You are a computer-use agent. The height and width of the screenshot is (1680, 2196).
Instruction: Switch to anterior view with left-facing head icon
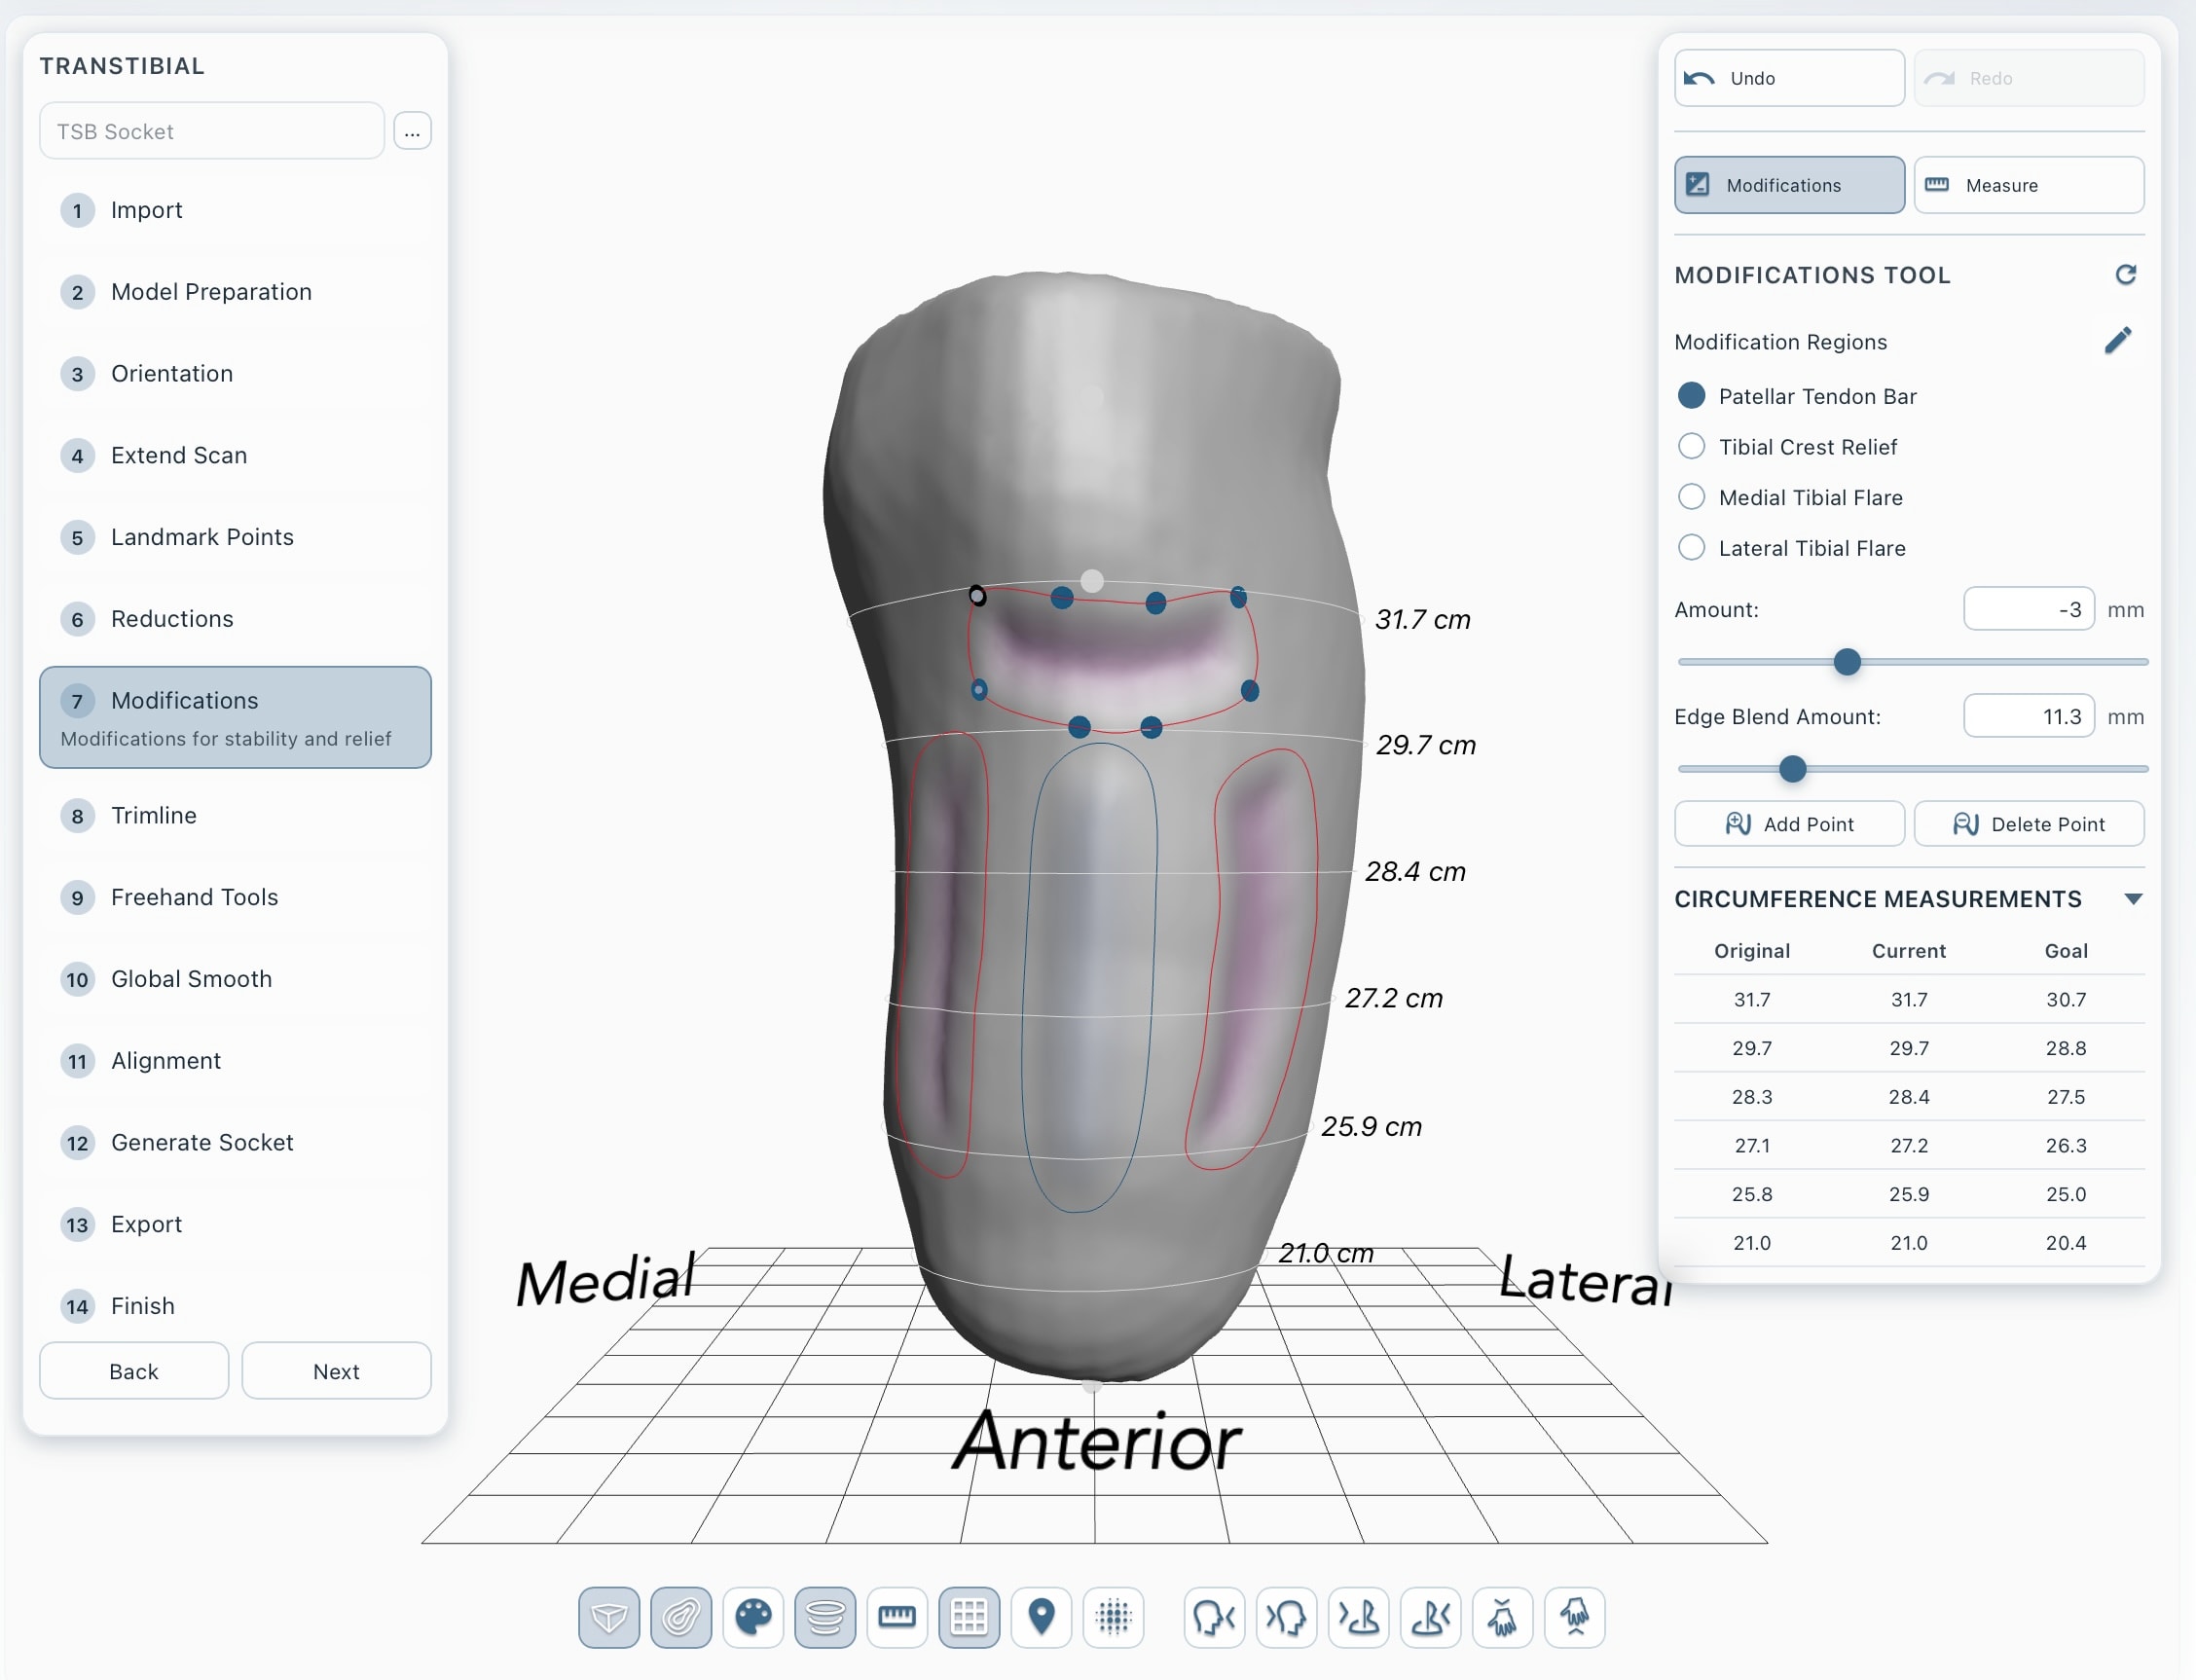(1214, 1616)
